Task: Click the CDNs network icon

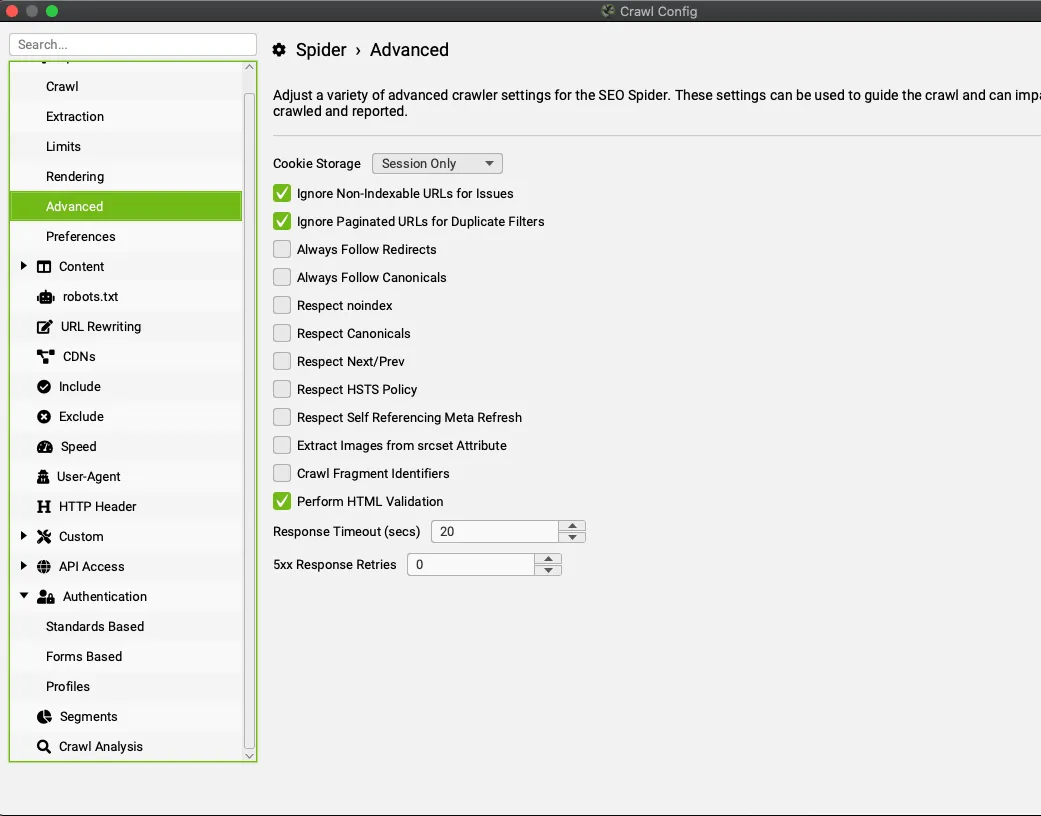Action: [x=45, y=357]
